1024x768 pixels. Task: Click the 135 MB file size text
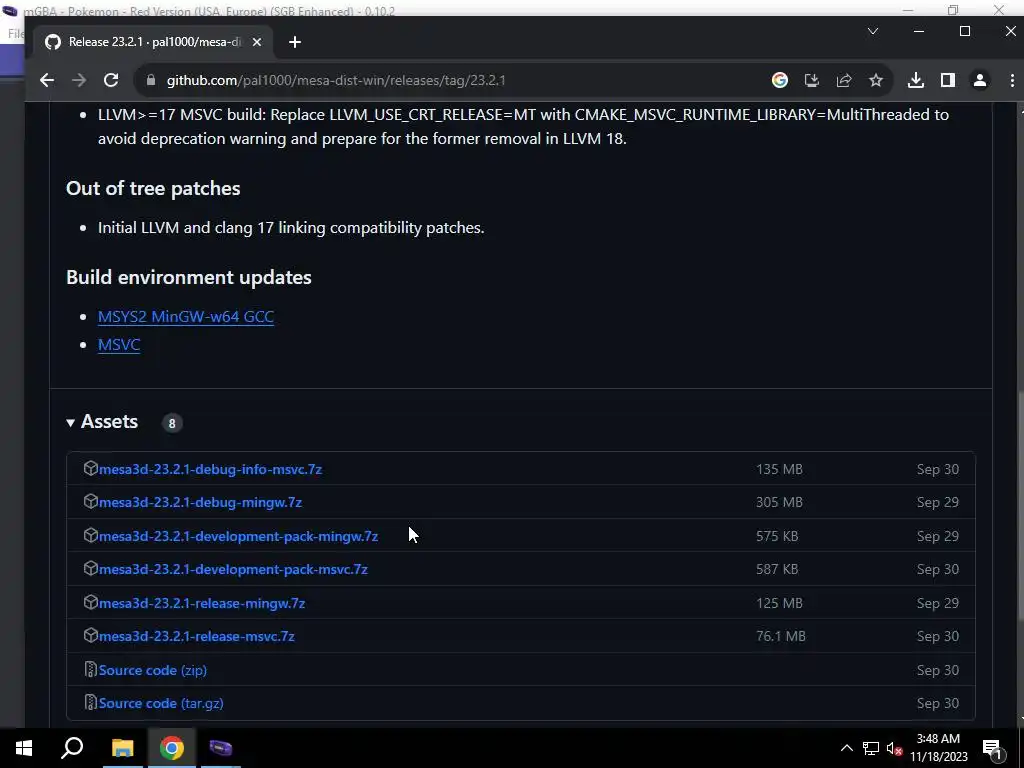[779, 470]
